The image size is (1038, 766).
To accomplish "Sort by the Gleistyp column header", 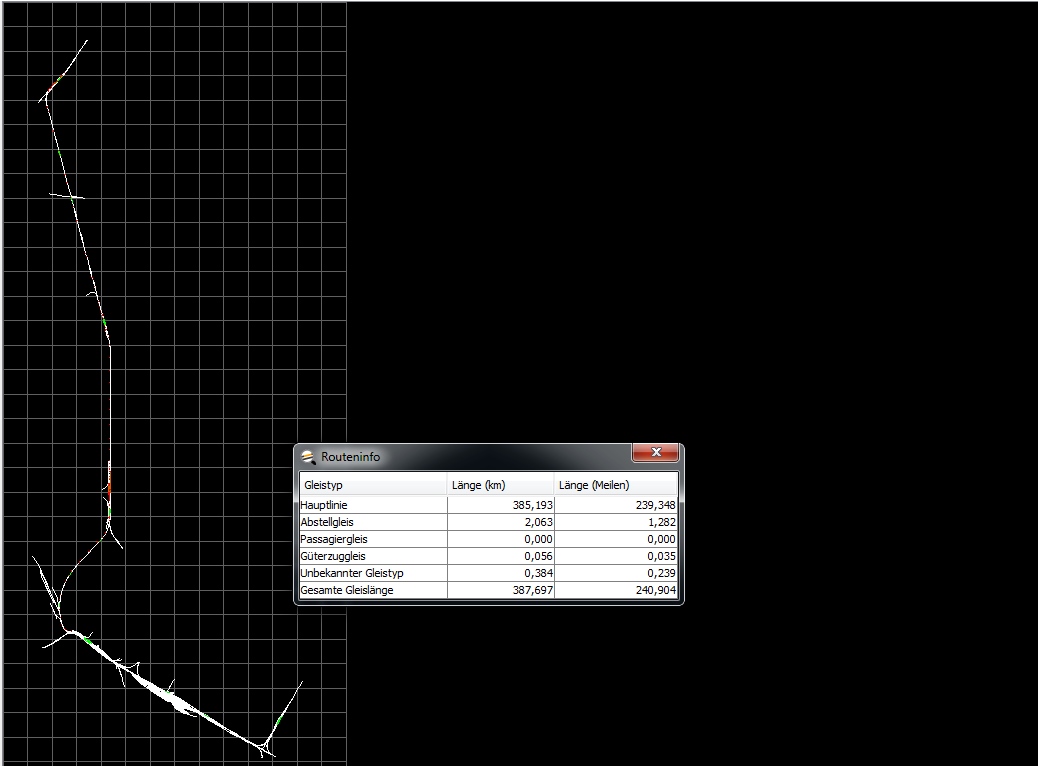I will (x=373, y=485).
